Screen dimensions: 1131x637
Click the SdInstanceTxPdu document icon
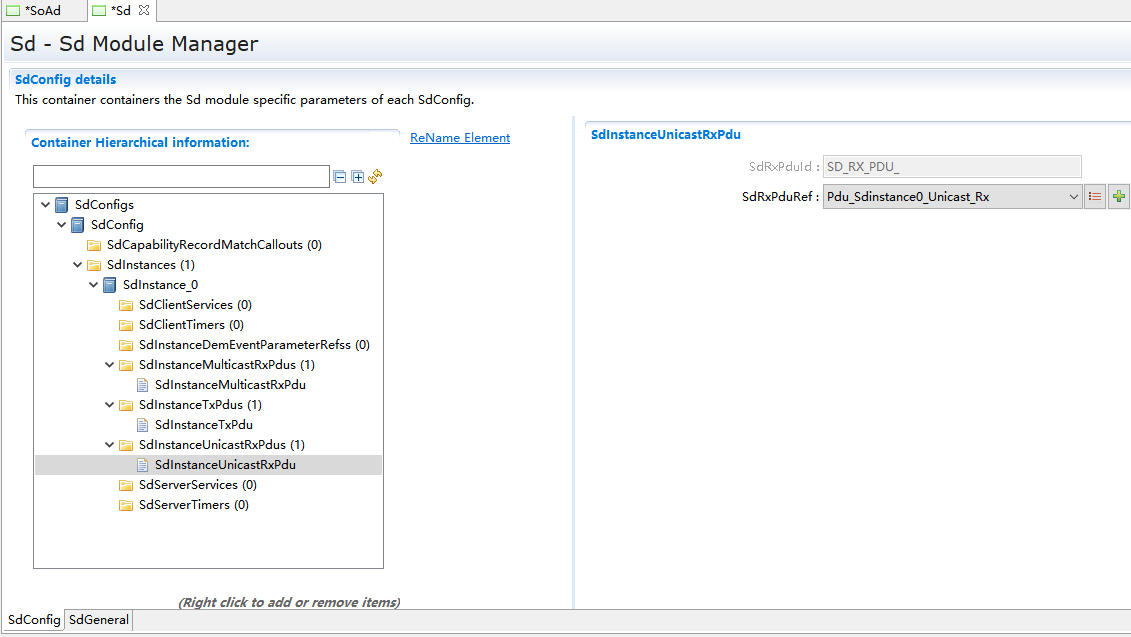142,425
